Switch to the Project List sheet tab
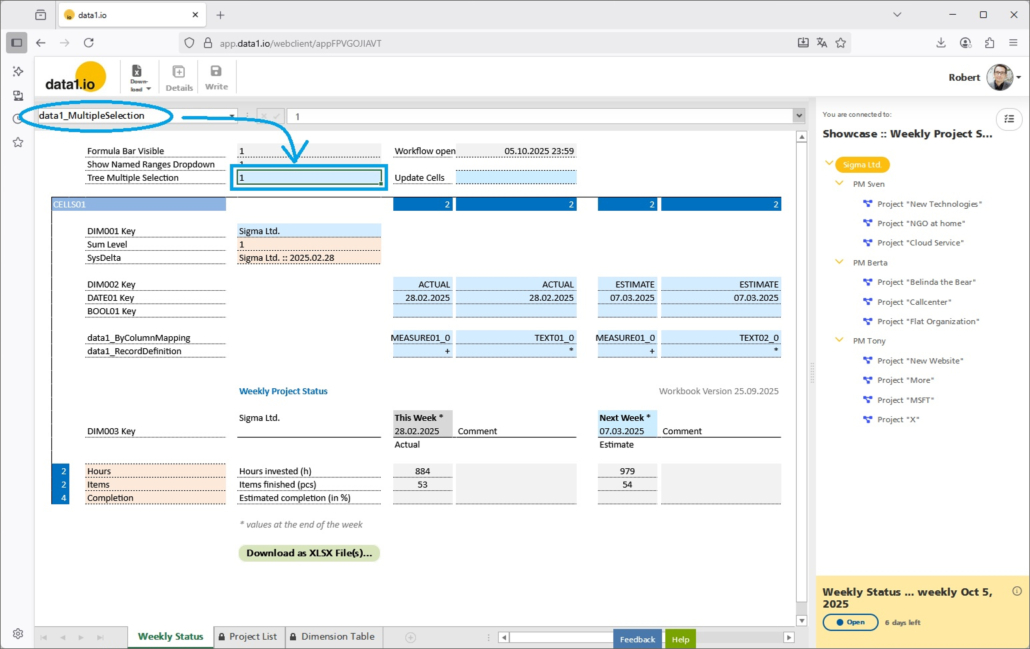Screen dimensions: 1030x649 tap(246, 636)
